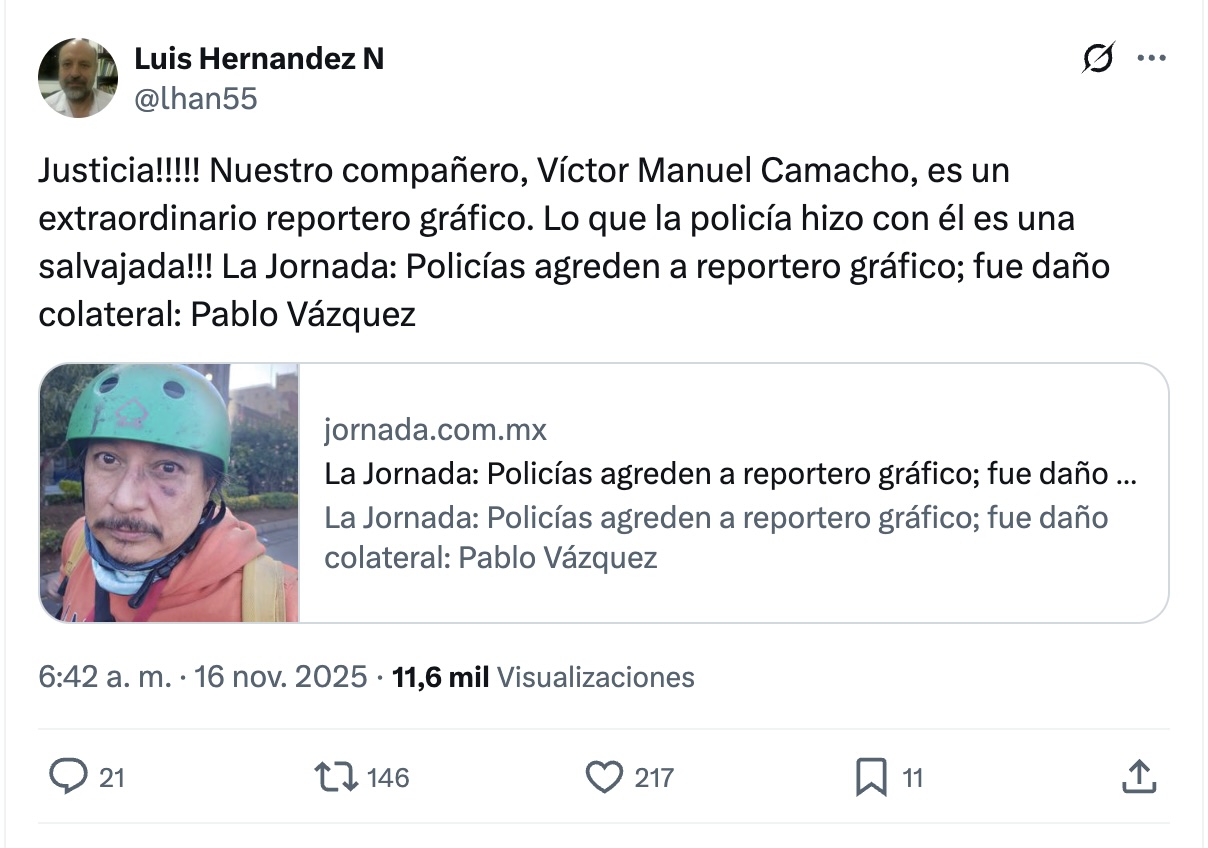
Task: Open the more options three-dot menu
Action: point(1152,58)
